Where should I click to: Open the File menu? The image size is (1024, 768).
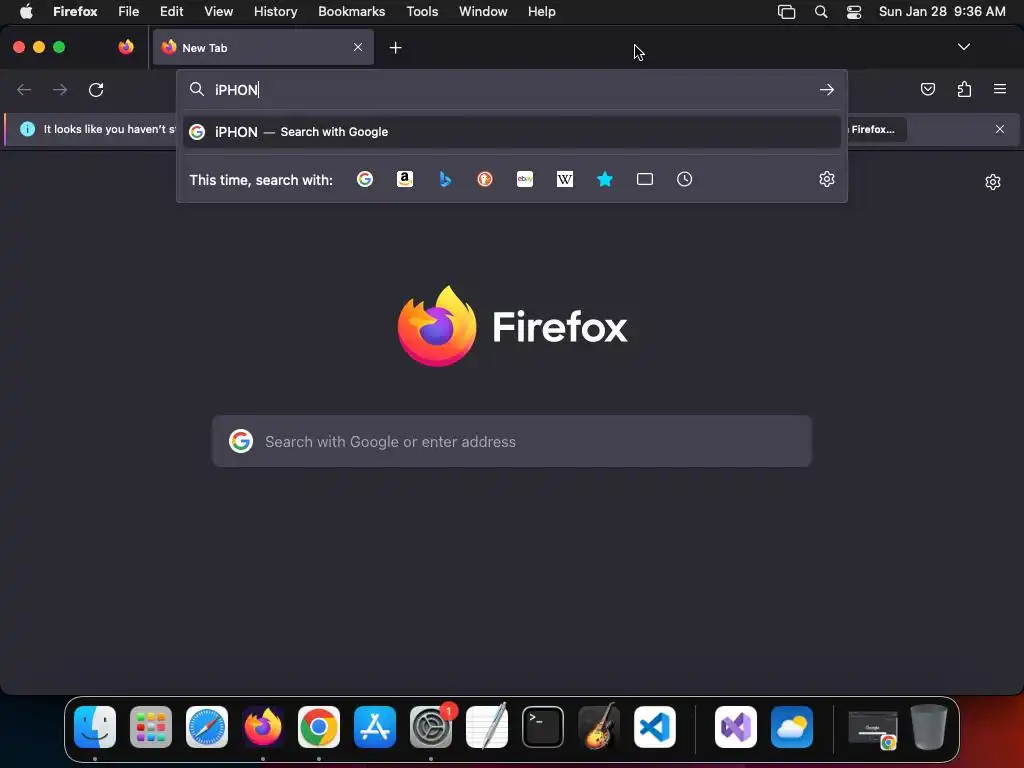[129, 11]
